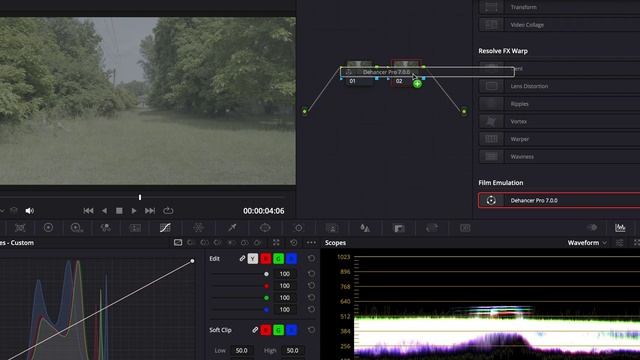Mute audio with the speaker icon
The image size is (640, 360).
point(29,211)
